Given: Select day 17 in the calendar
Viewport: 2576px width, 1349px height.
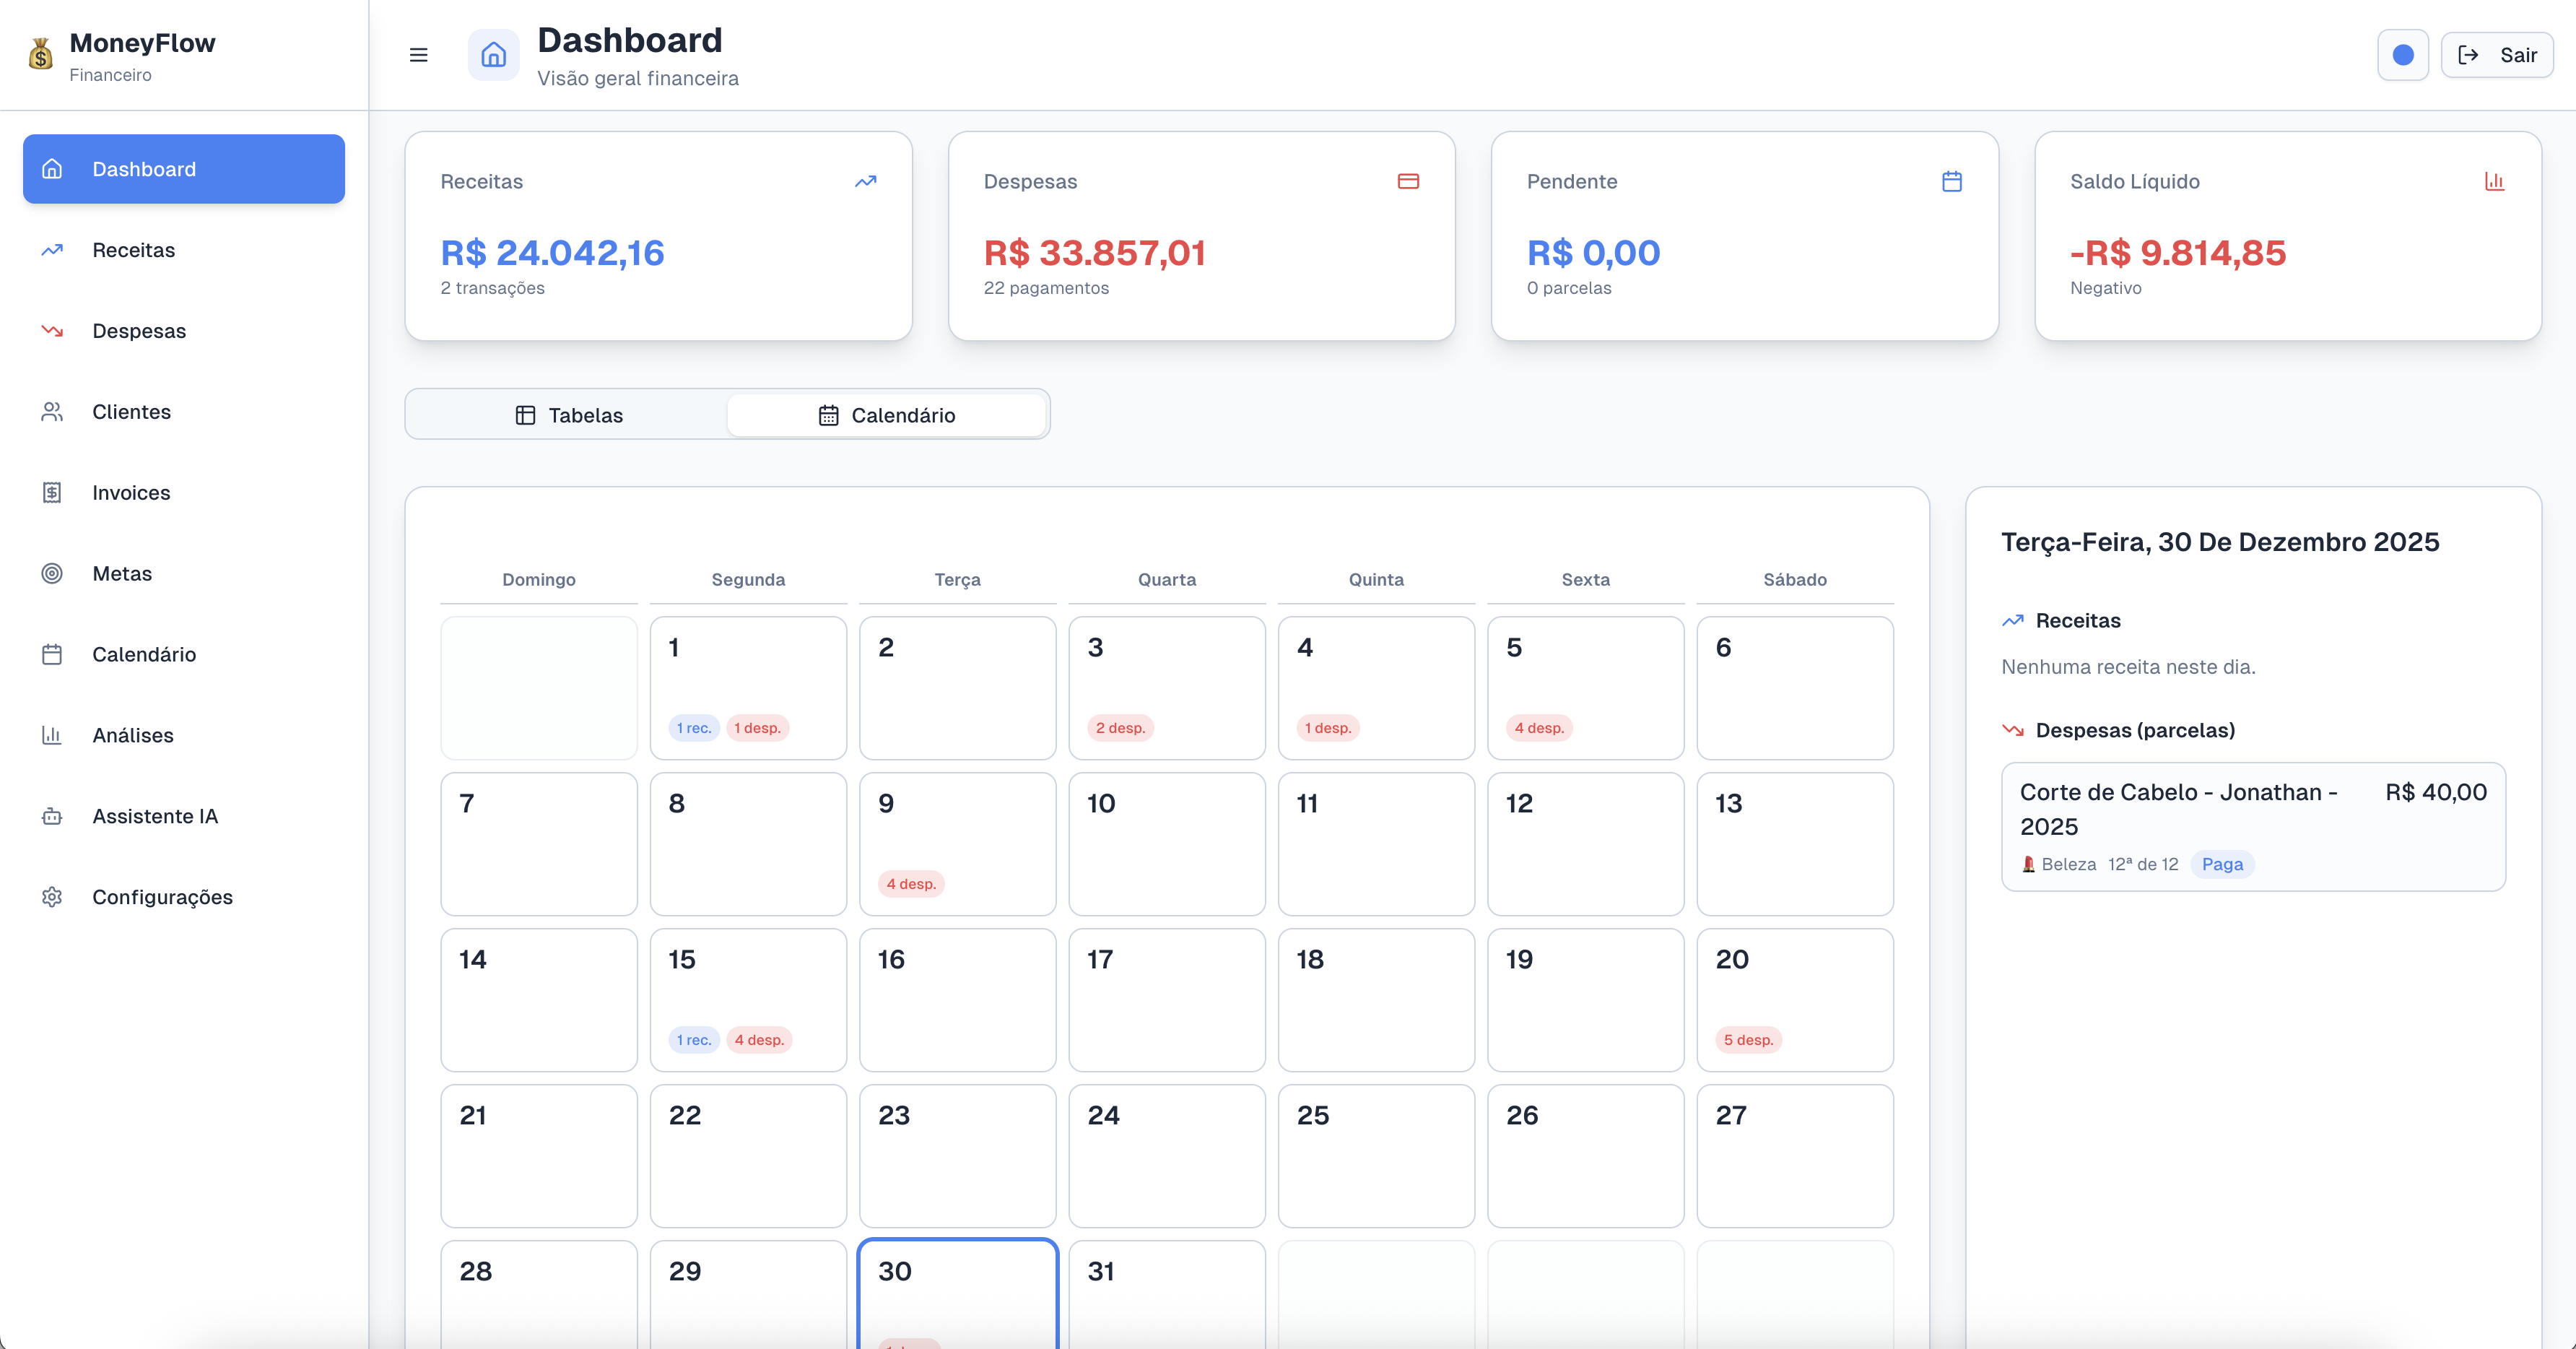Looking at the screenshot, I should click(x=1167, y=1000).
